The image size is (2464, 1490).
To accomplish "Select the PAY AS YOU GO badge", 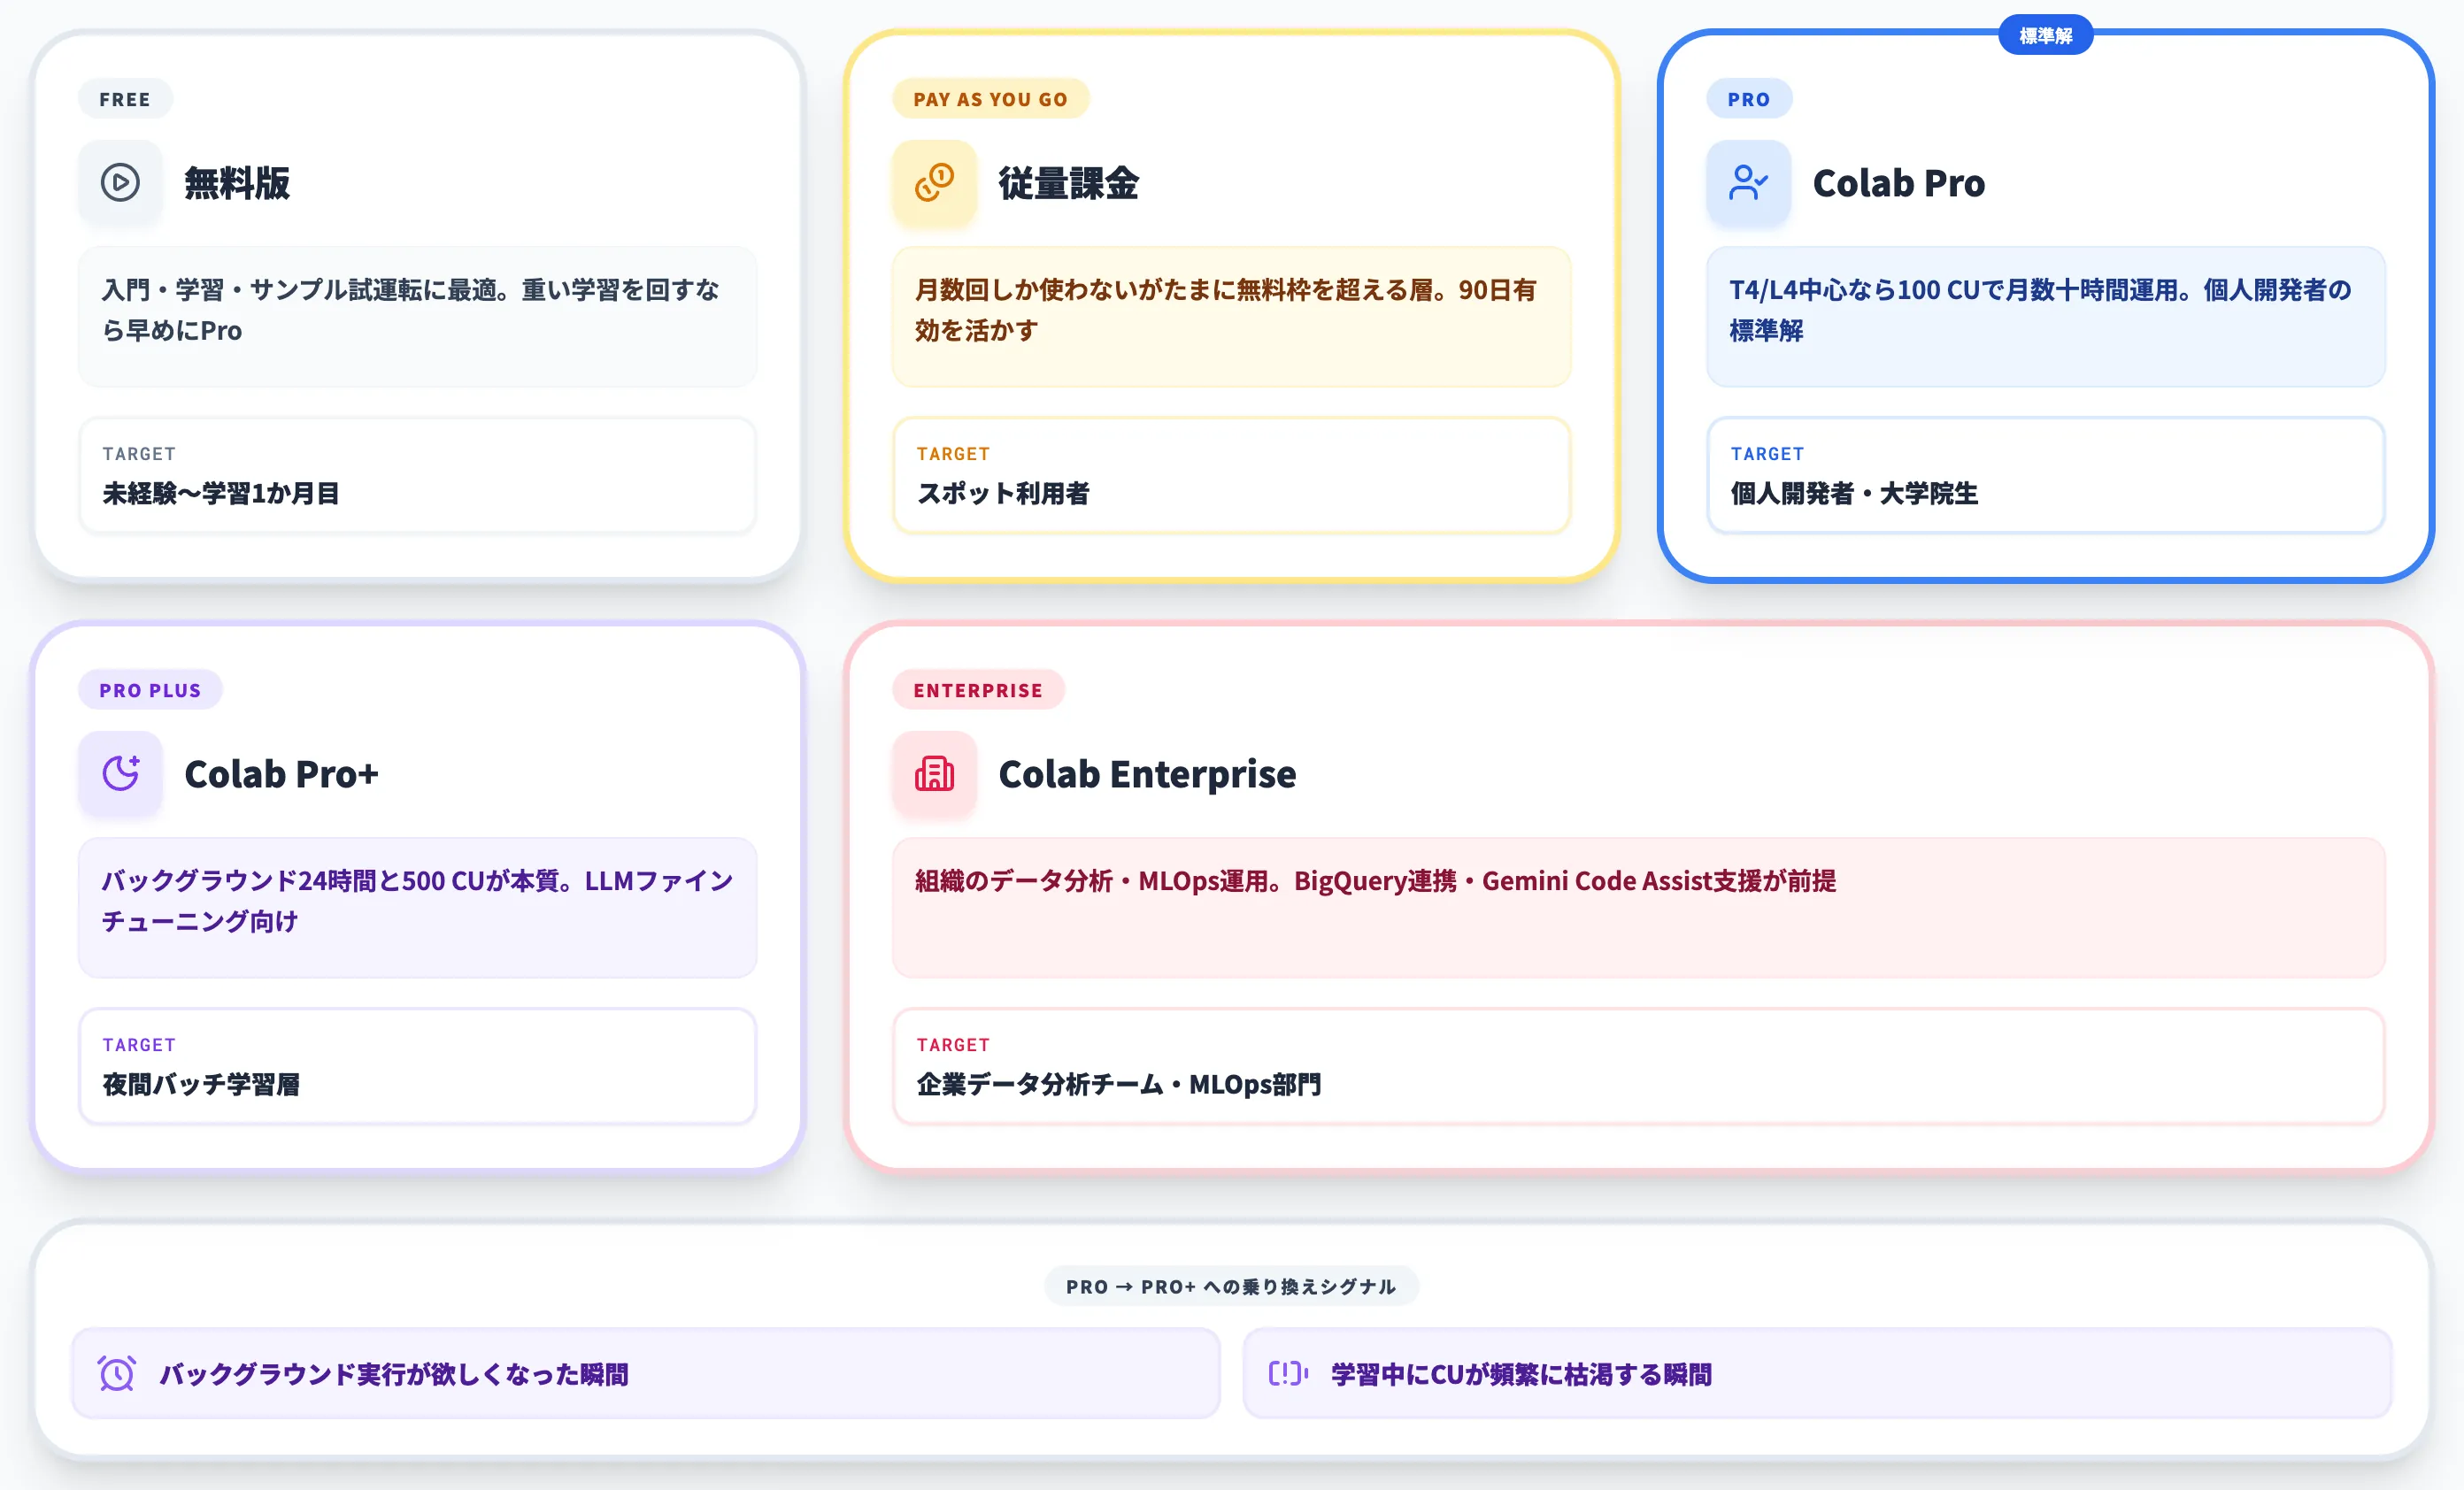I will coord(990,99).
